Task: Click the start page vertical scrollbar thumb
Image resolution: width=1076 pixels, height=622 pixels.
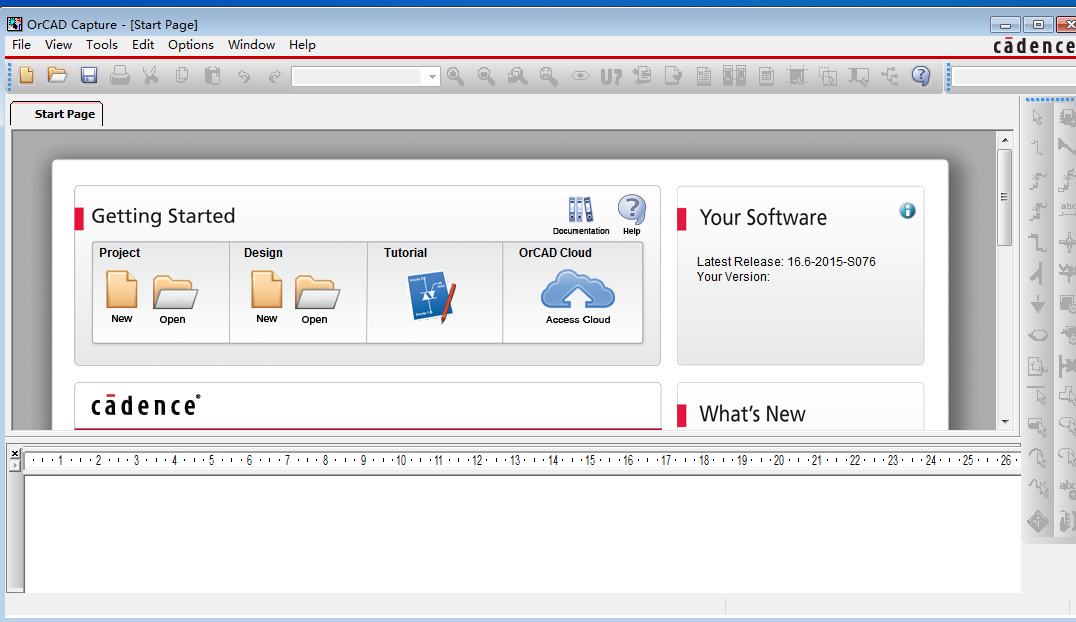Action: pyautogui.click(x=1005, y=197)
